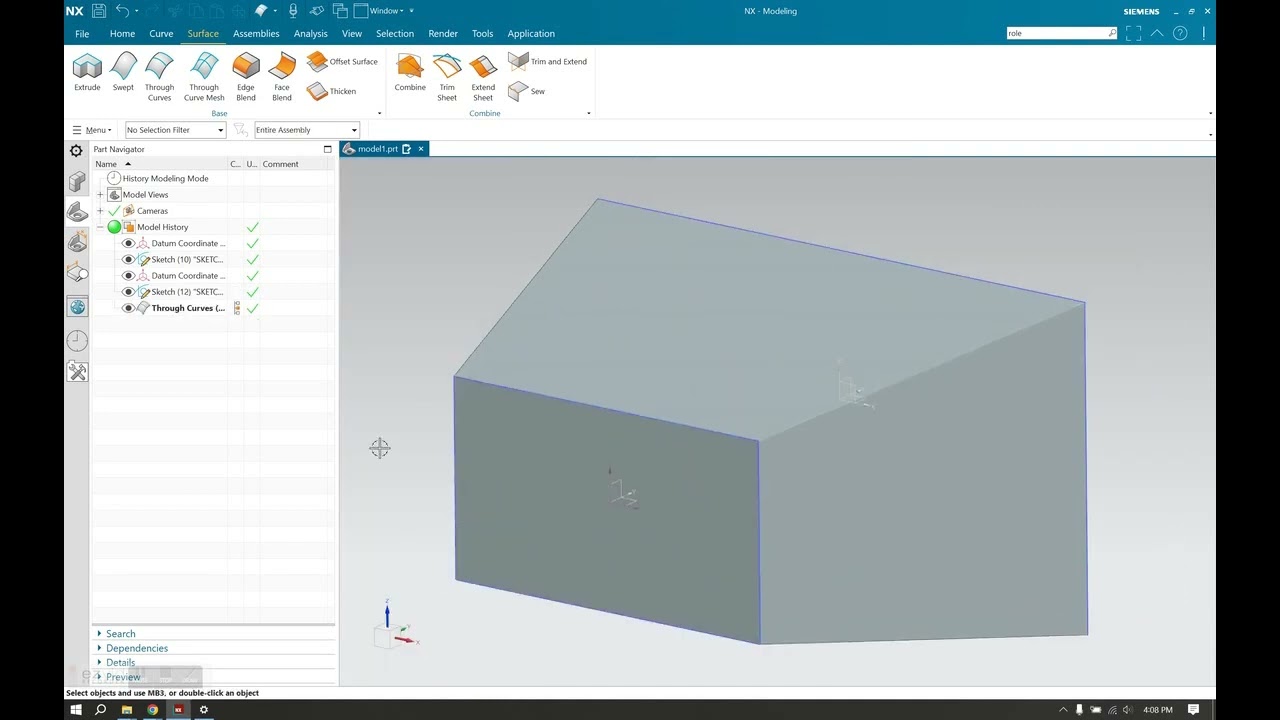The image size is (1280, 720).
Task: Start the Offset Surface command
Action: tap(342, 62)
